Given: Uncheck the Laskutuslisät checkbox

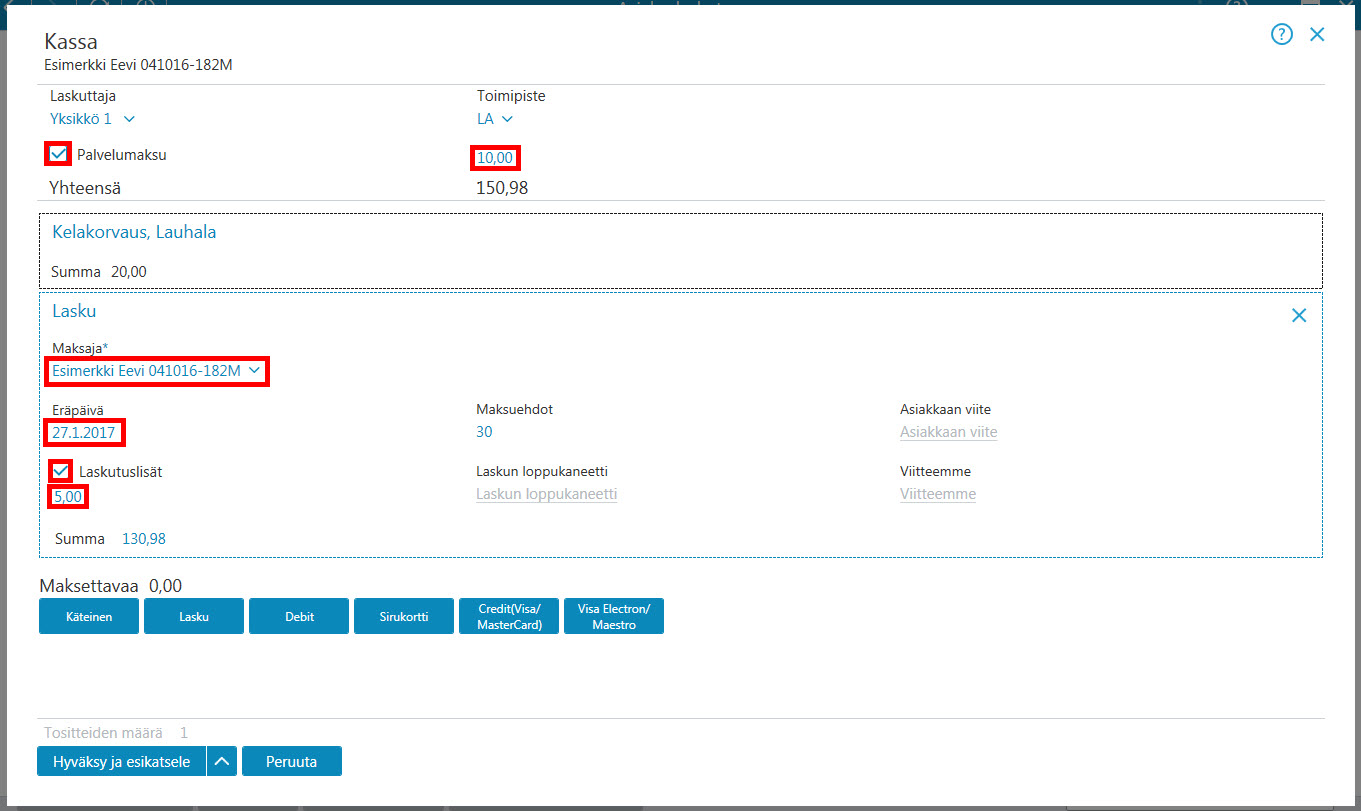Looking at the screenshot, I should 61,471.
